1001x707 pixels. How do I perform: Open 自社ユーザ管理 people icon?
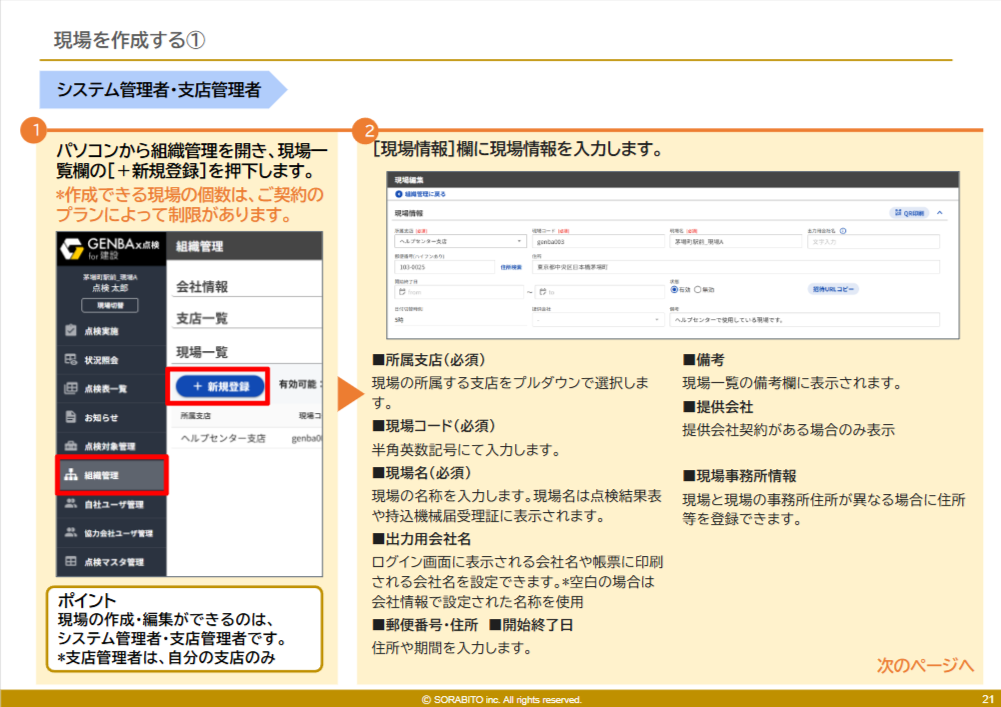click(71, 504)
